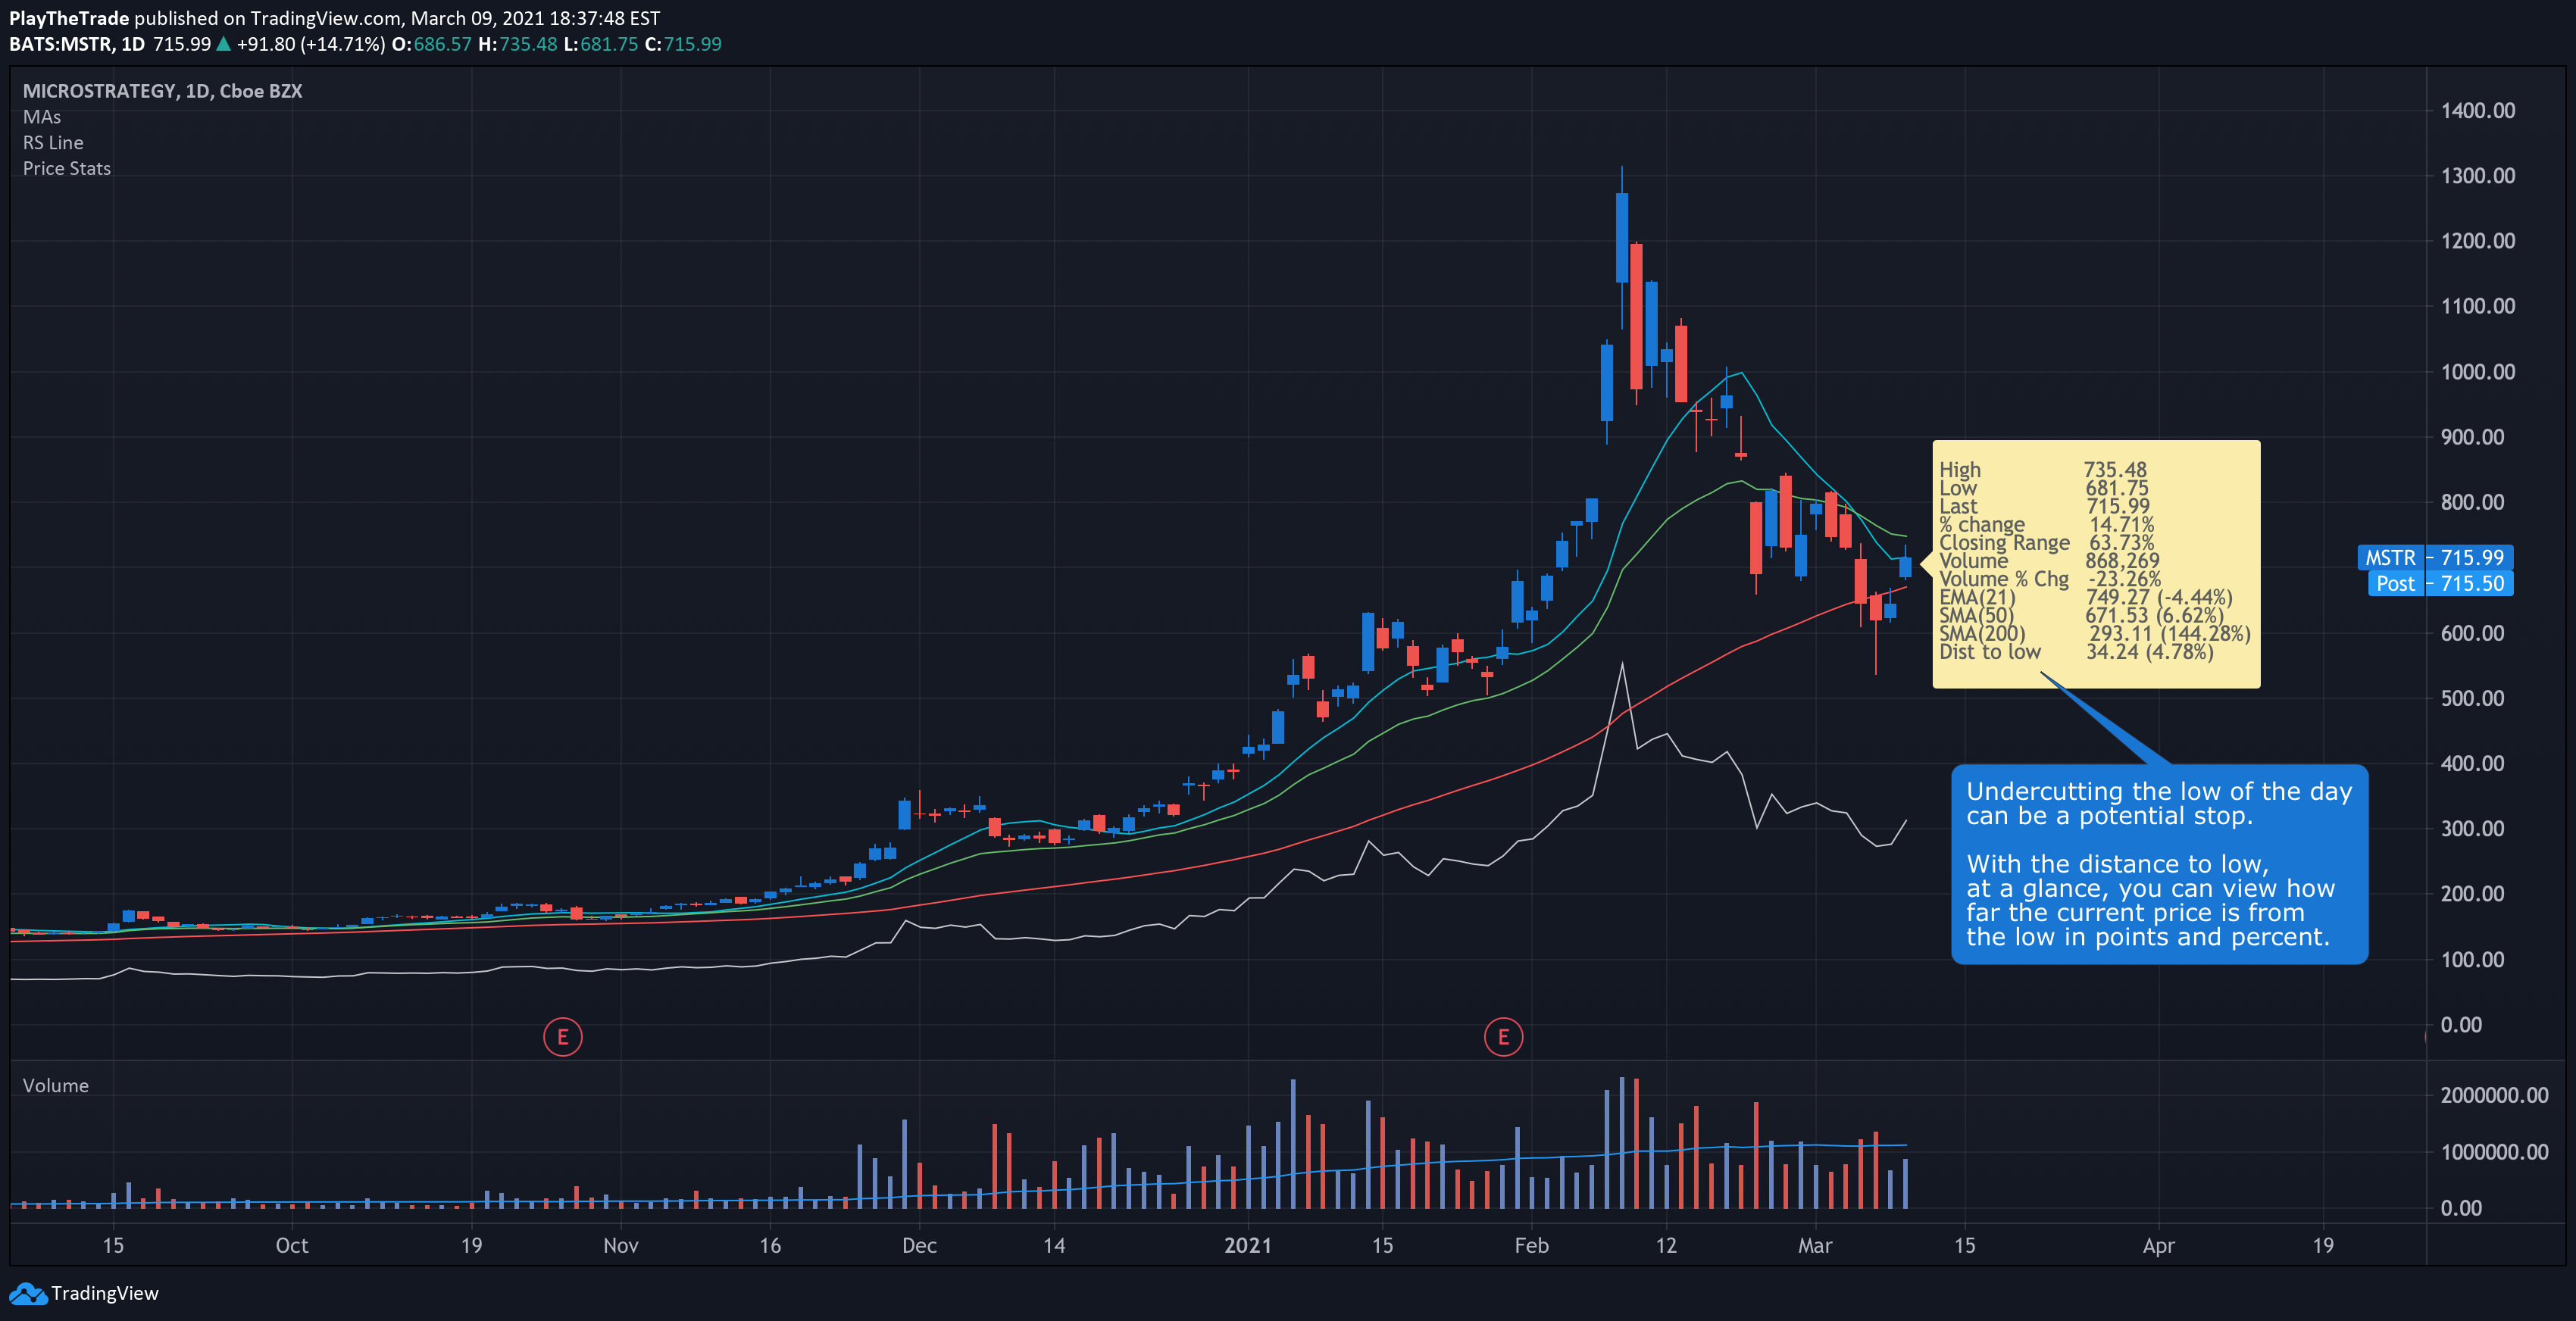Click the Closing Range 63.73% row
This screenshot has width=2576, height=1321.
(2046, 543)
